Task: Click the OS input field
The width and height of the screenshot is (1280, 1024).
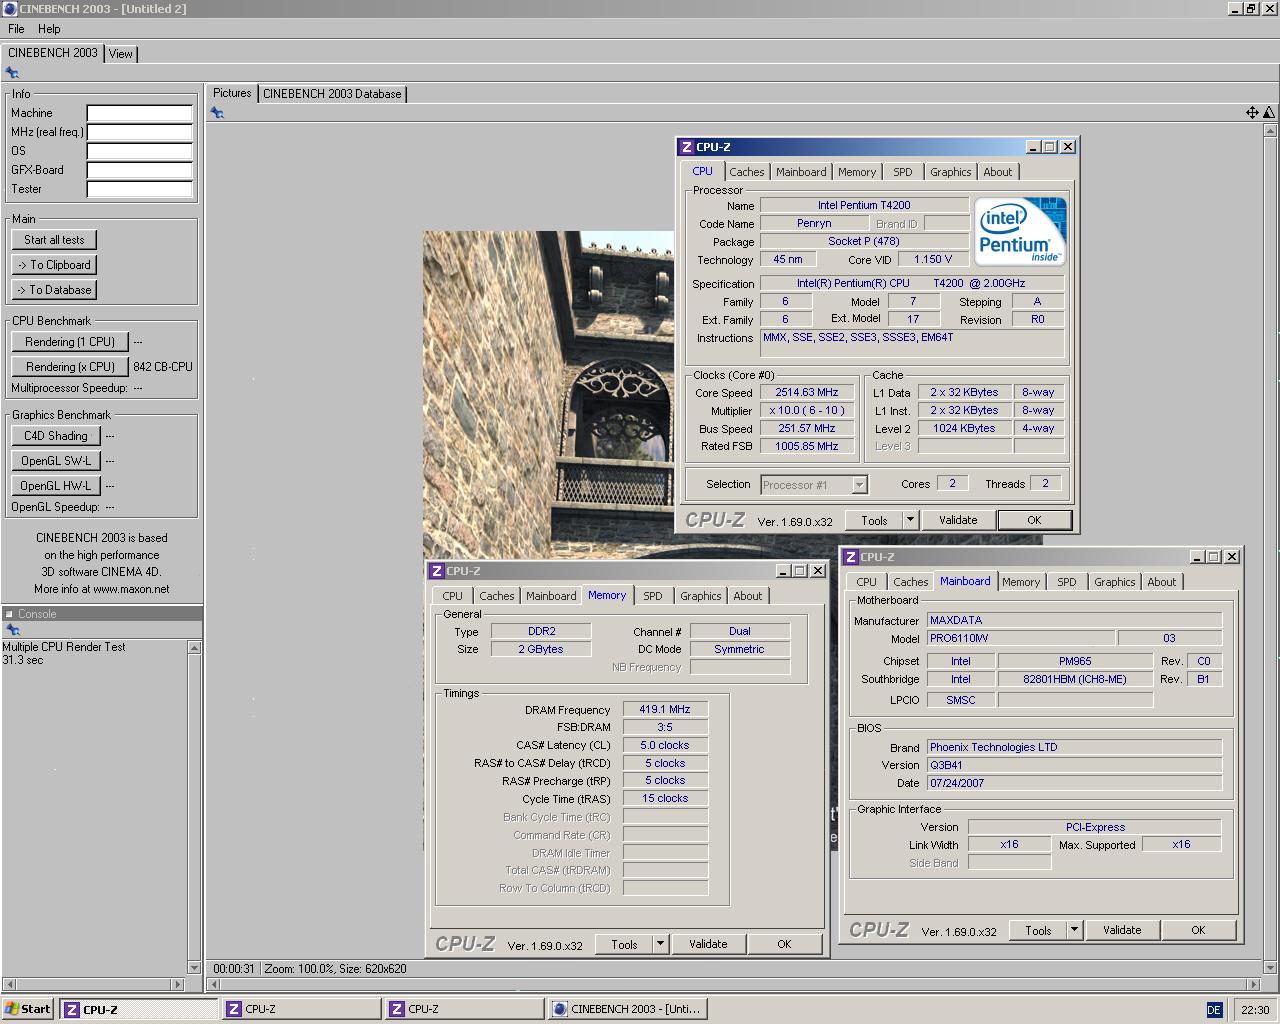Action: (139, 151)
